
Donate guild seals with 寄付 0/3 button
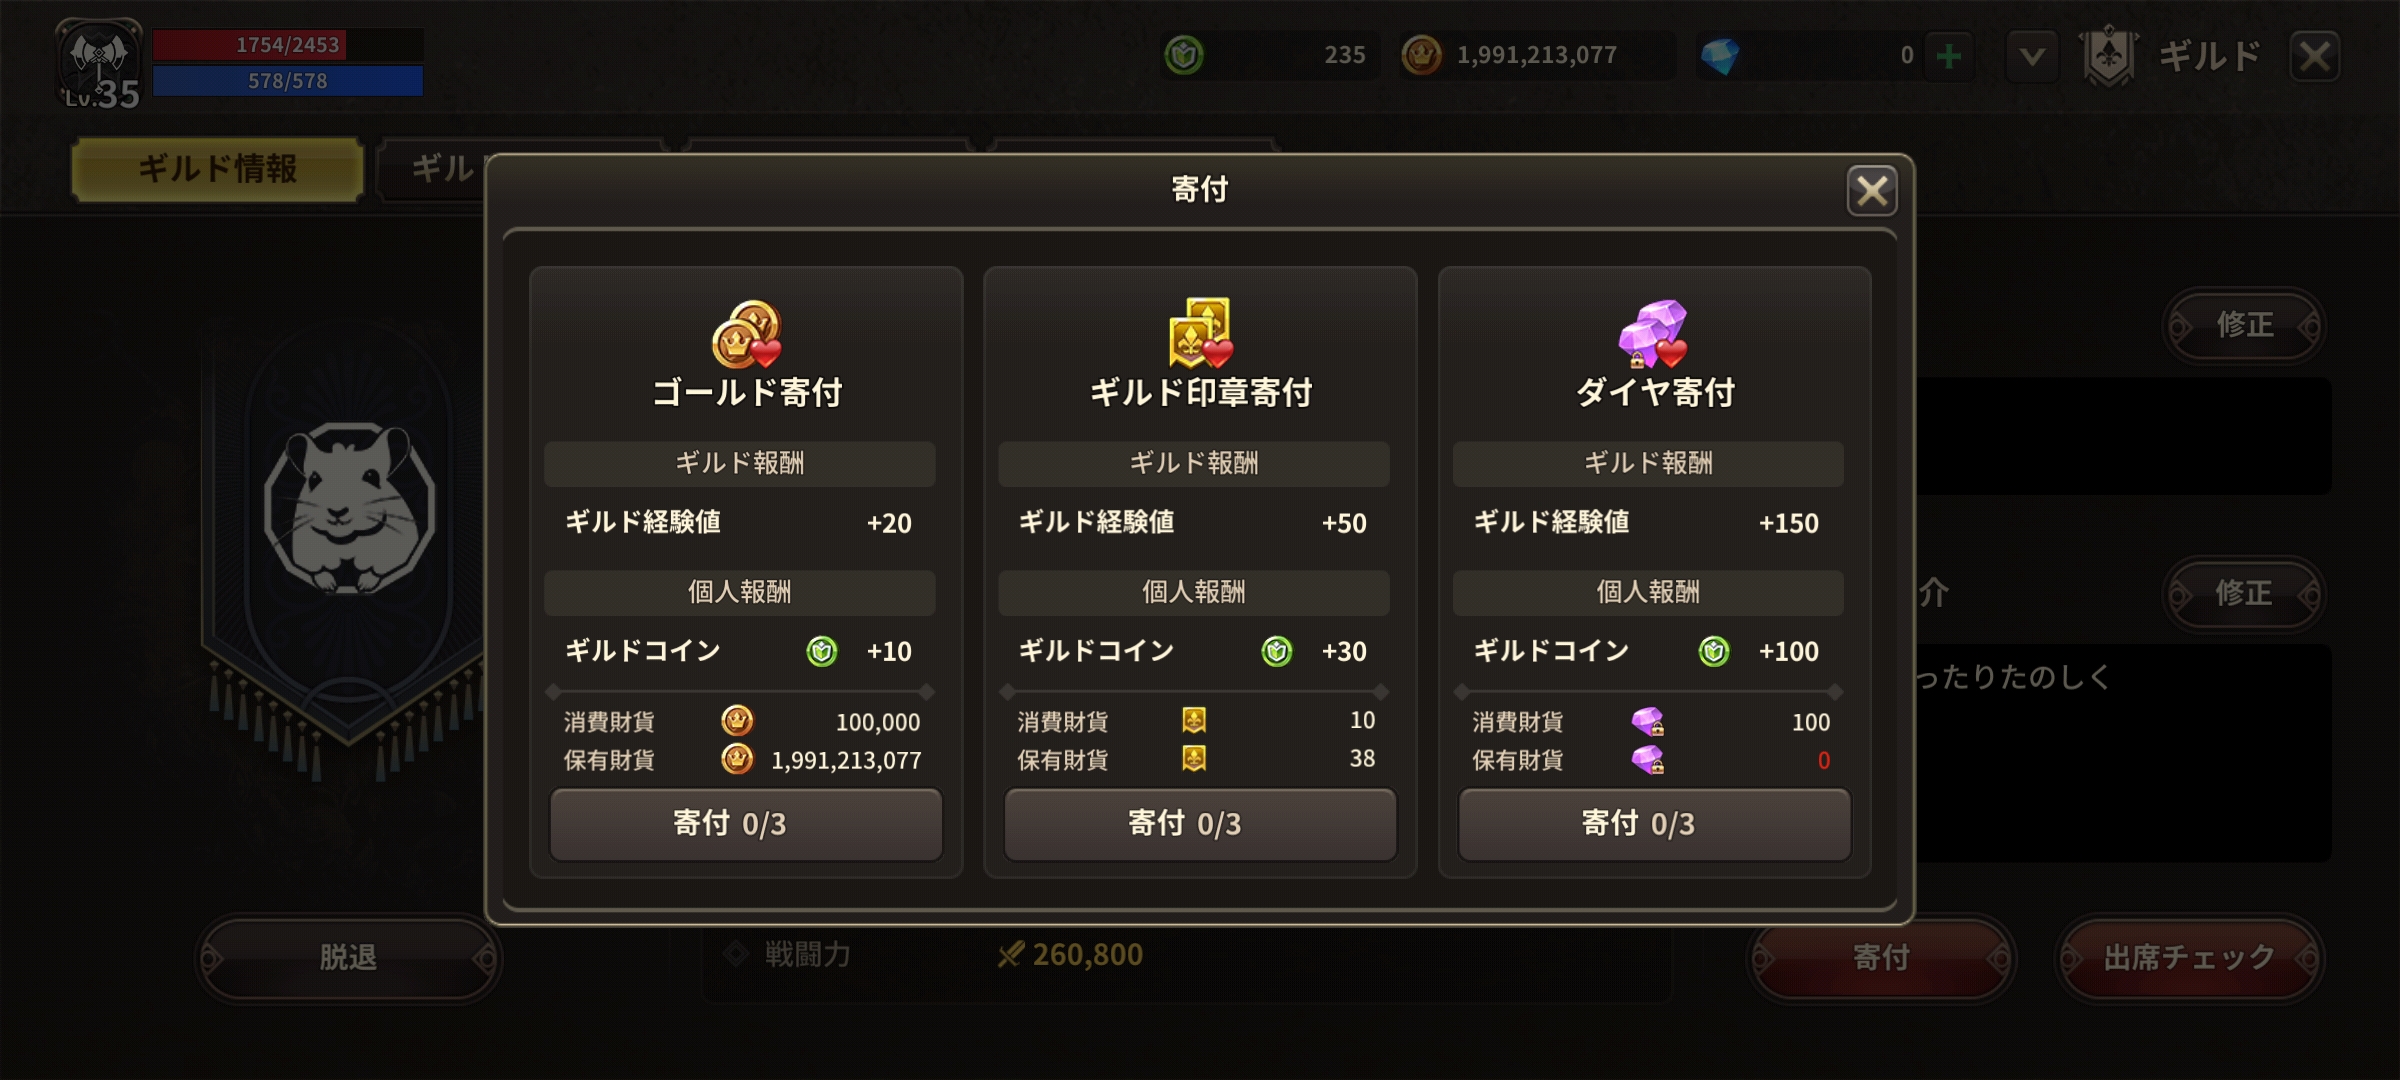1200,824
